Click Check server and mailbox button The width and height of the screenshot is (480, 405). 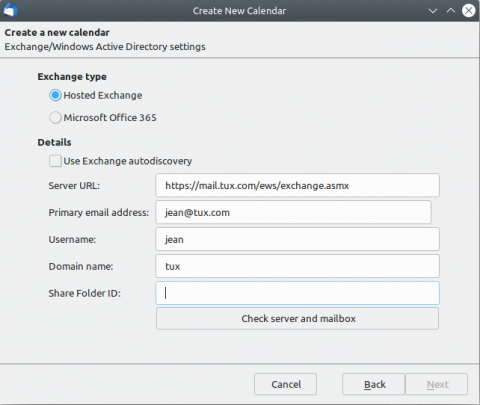pyautogui.click(x=297, y=319)
